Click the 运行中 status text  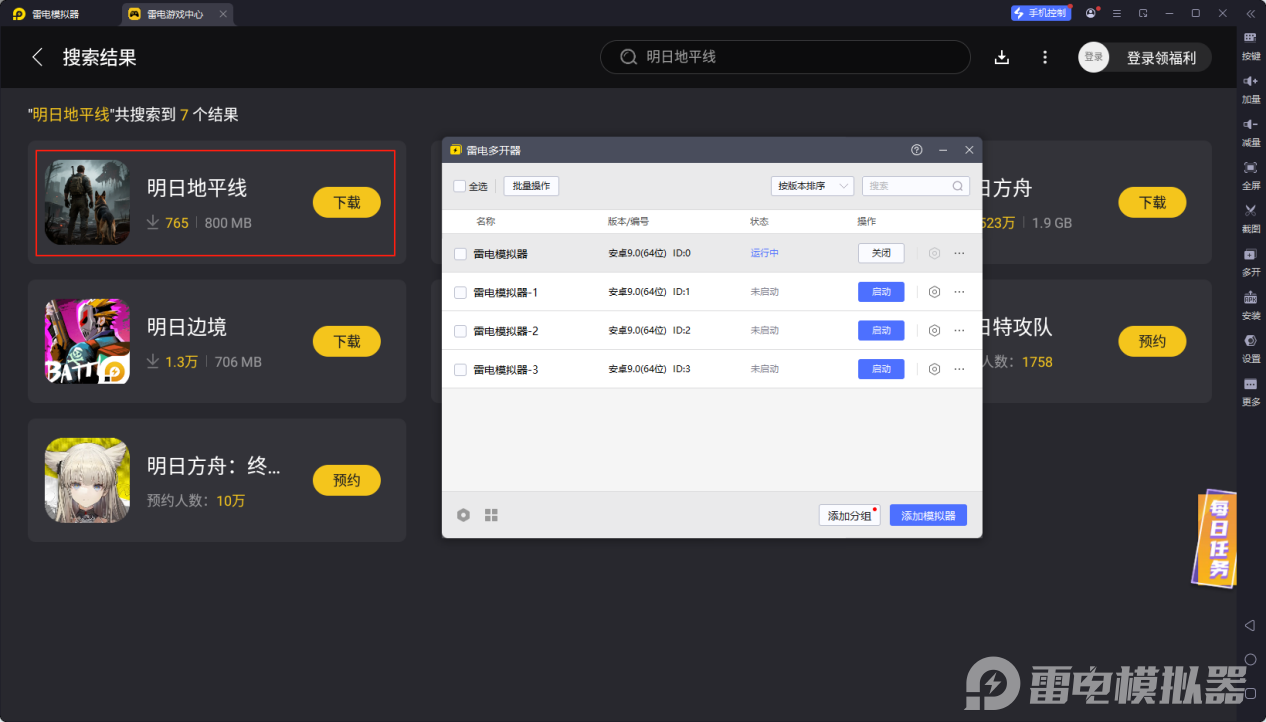[x=764, y=253]
